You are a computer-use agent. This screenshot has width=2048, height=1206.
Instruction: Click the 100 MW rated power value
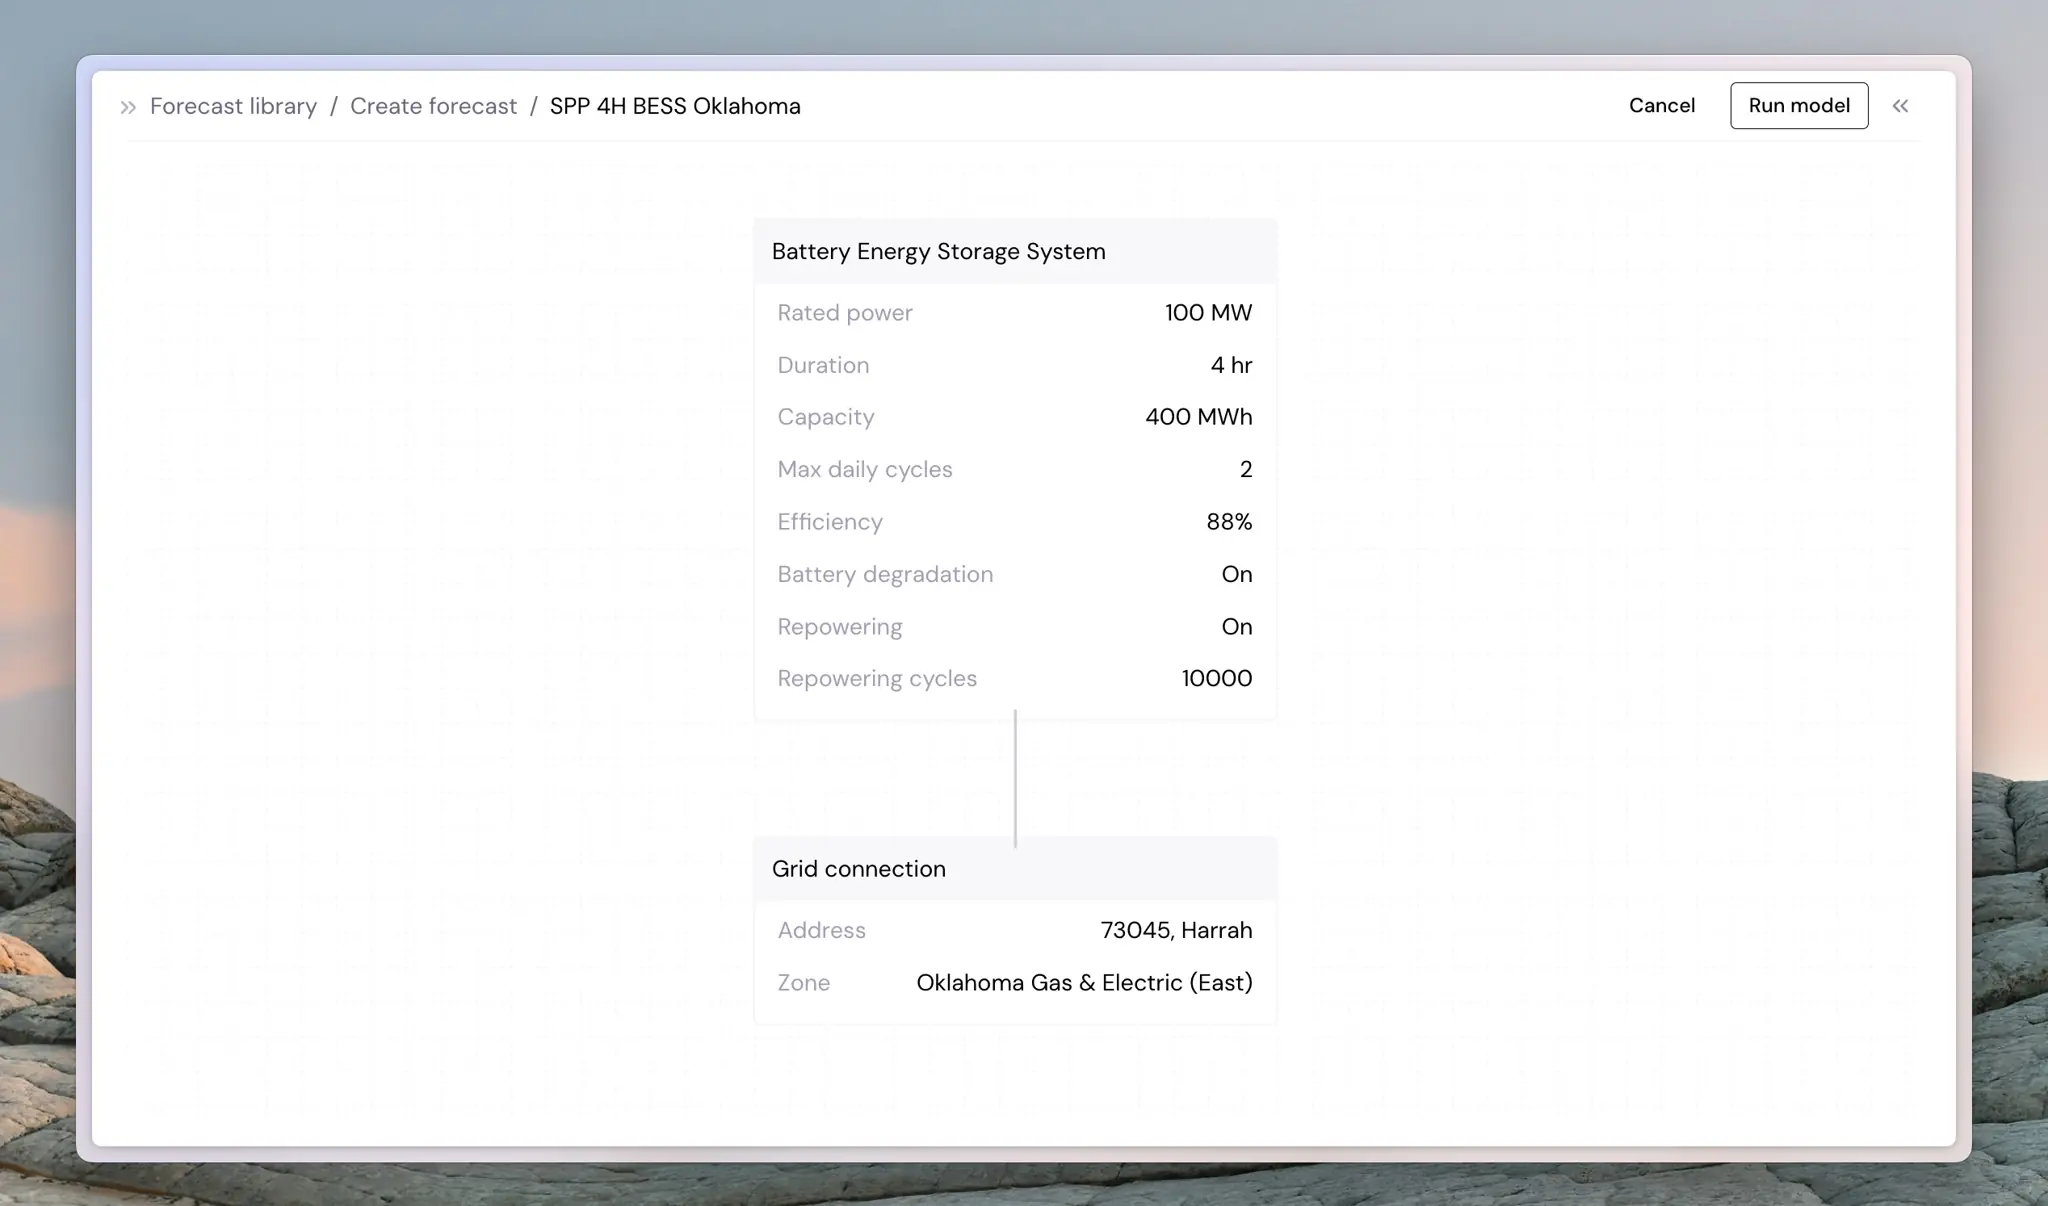[x=1208, y=313]
